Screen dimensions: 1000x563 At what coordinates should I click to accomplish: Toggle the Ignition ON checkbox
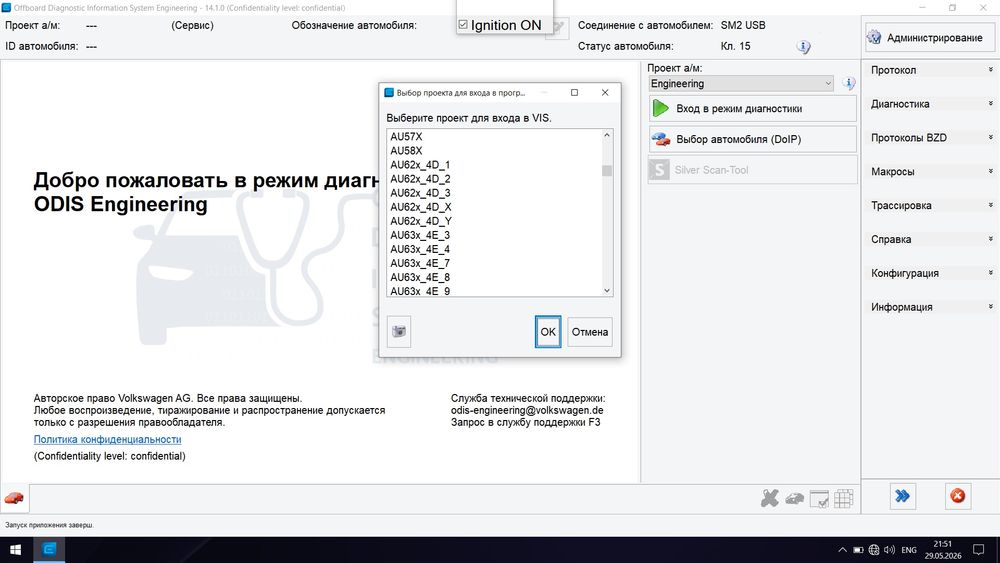463,25
